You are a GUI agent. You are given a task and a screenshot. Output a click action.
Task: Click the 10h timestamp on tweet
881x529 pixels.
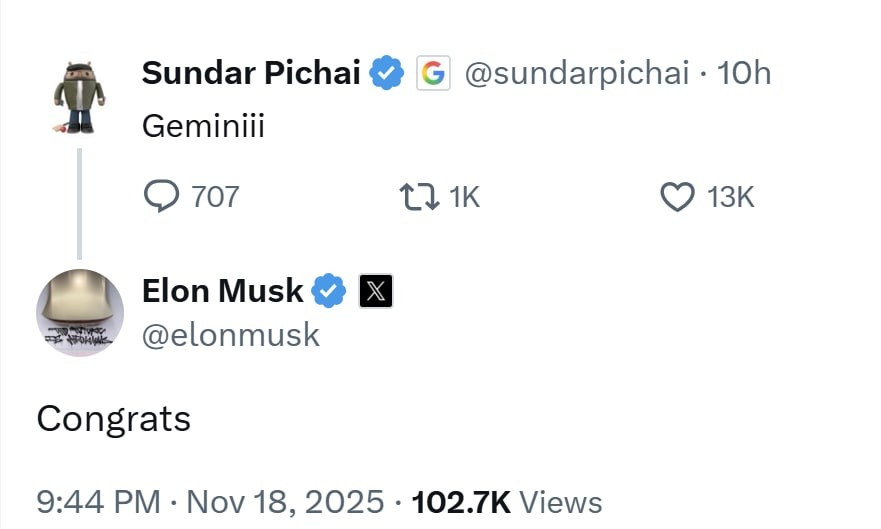pyautogui.click(x=745, y=73)
